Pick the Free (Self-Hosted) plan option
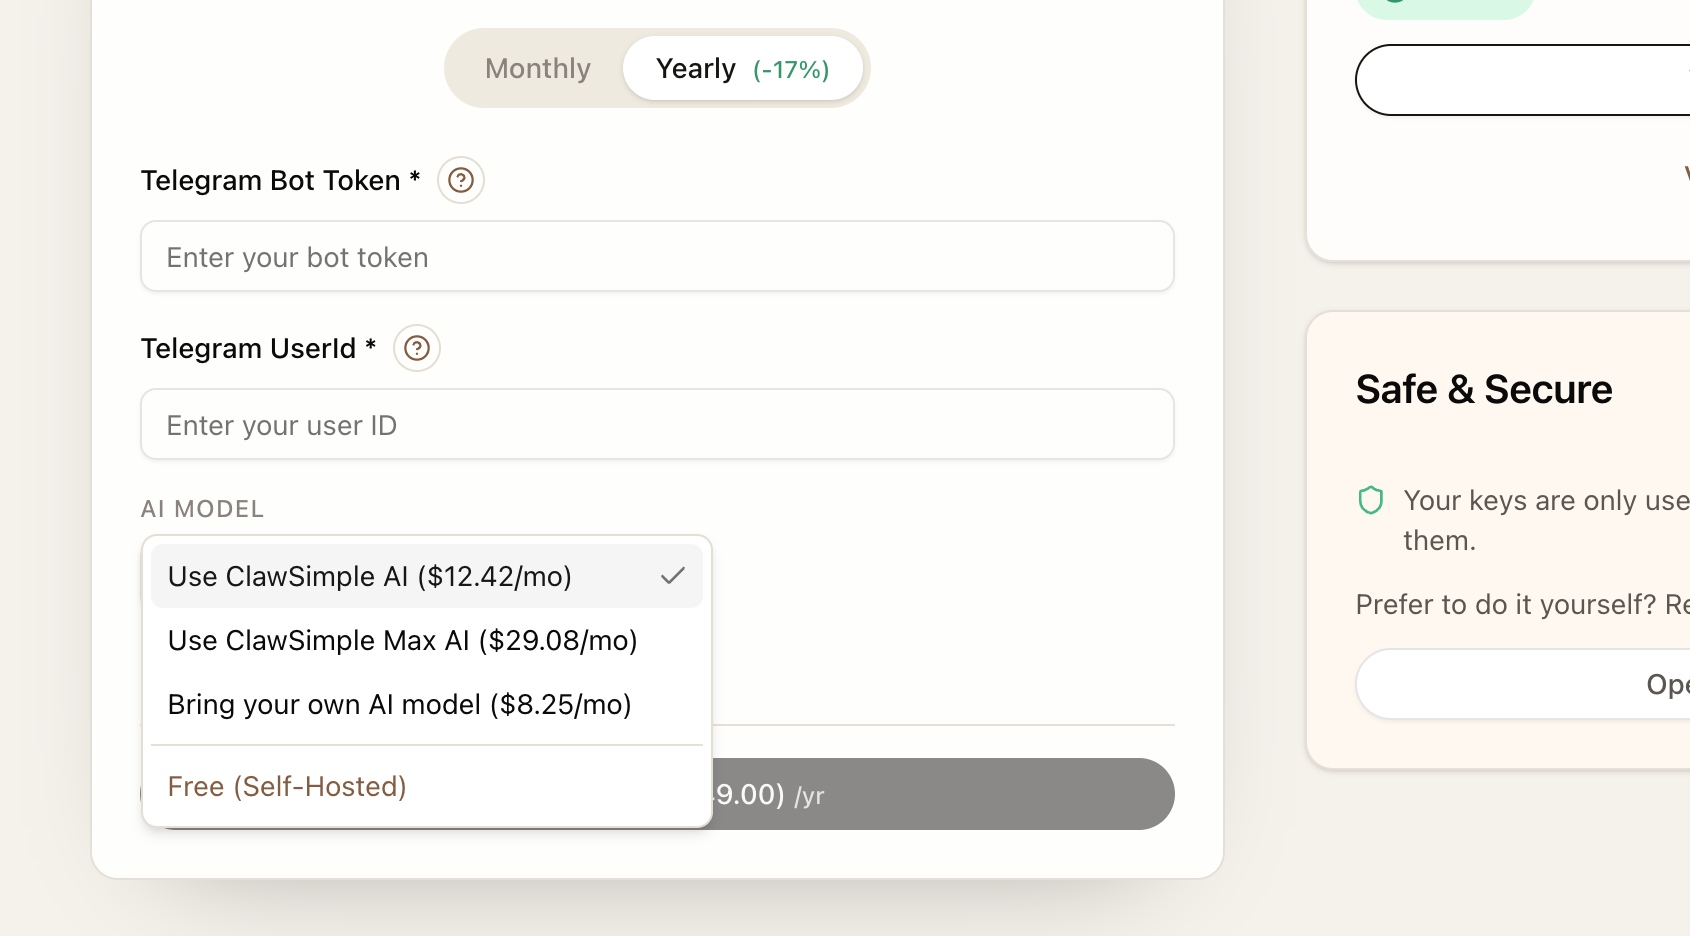Screen dimensions: 1690x936 click(287, 786)
